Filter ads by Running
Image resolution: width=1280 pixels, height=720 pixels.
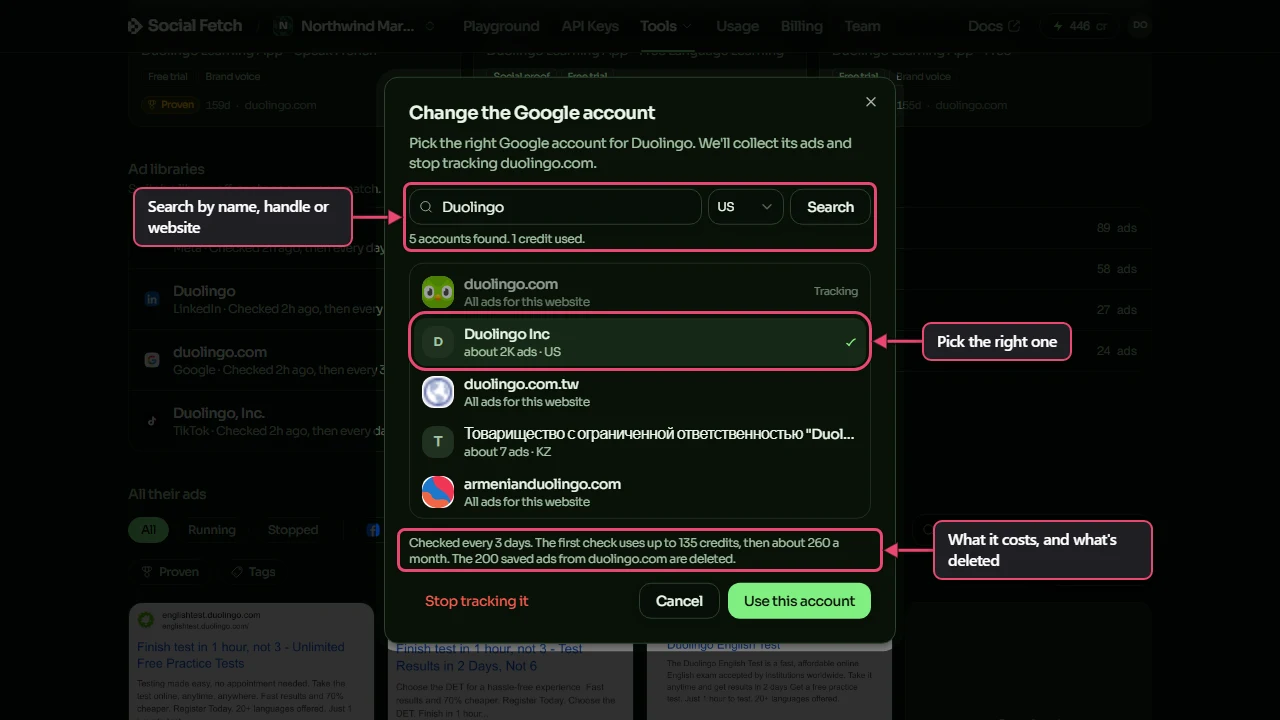pyautogui.click(x=212, y=530)
